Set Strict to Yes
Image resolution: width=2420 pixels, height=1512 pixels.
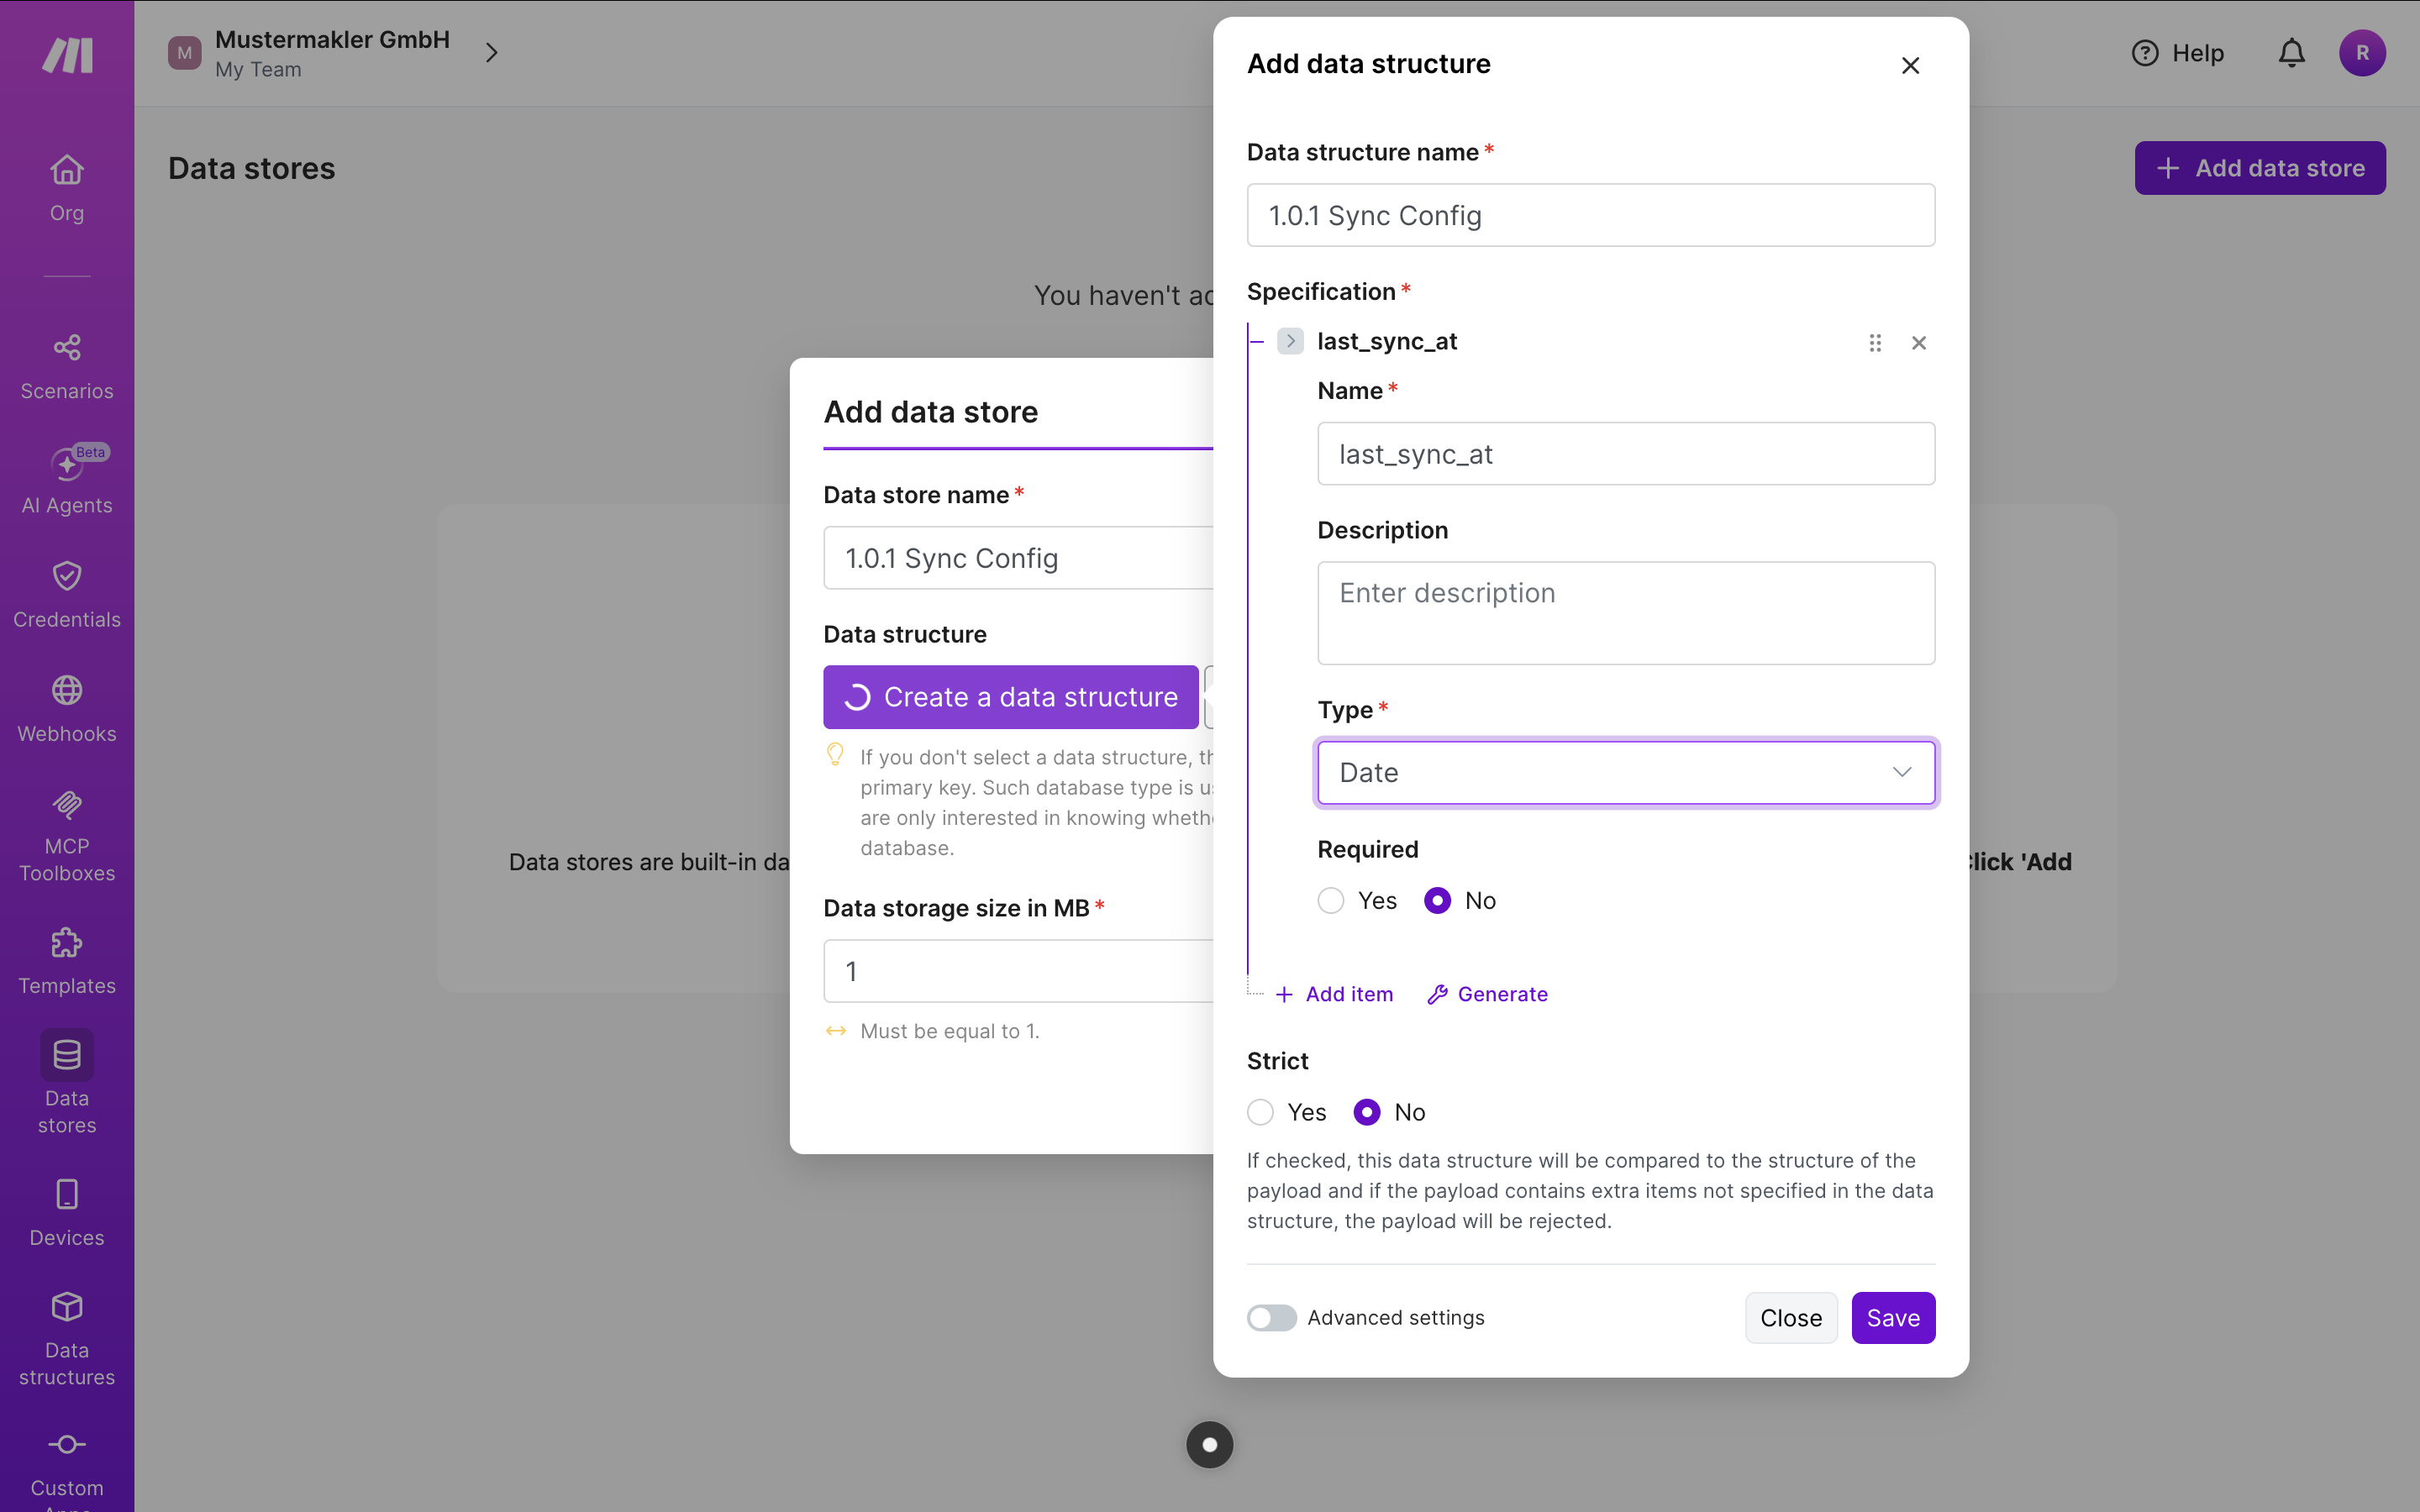point(1260,1112)
